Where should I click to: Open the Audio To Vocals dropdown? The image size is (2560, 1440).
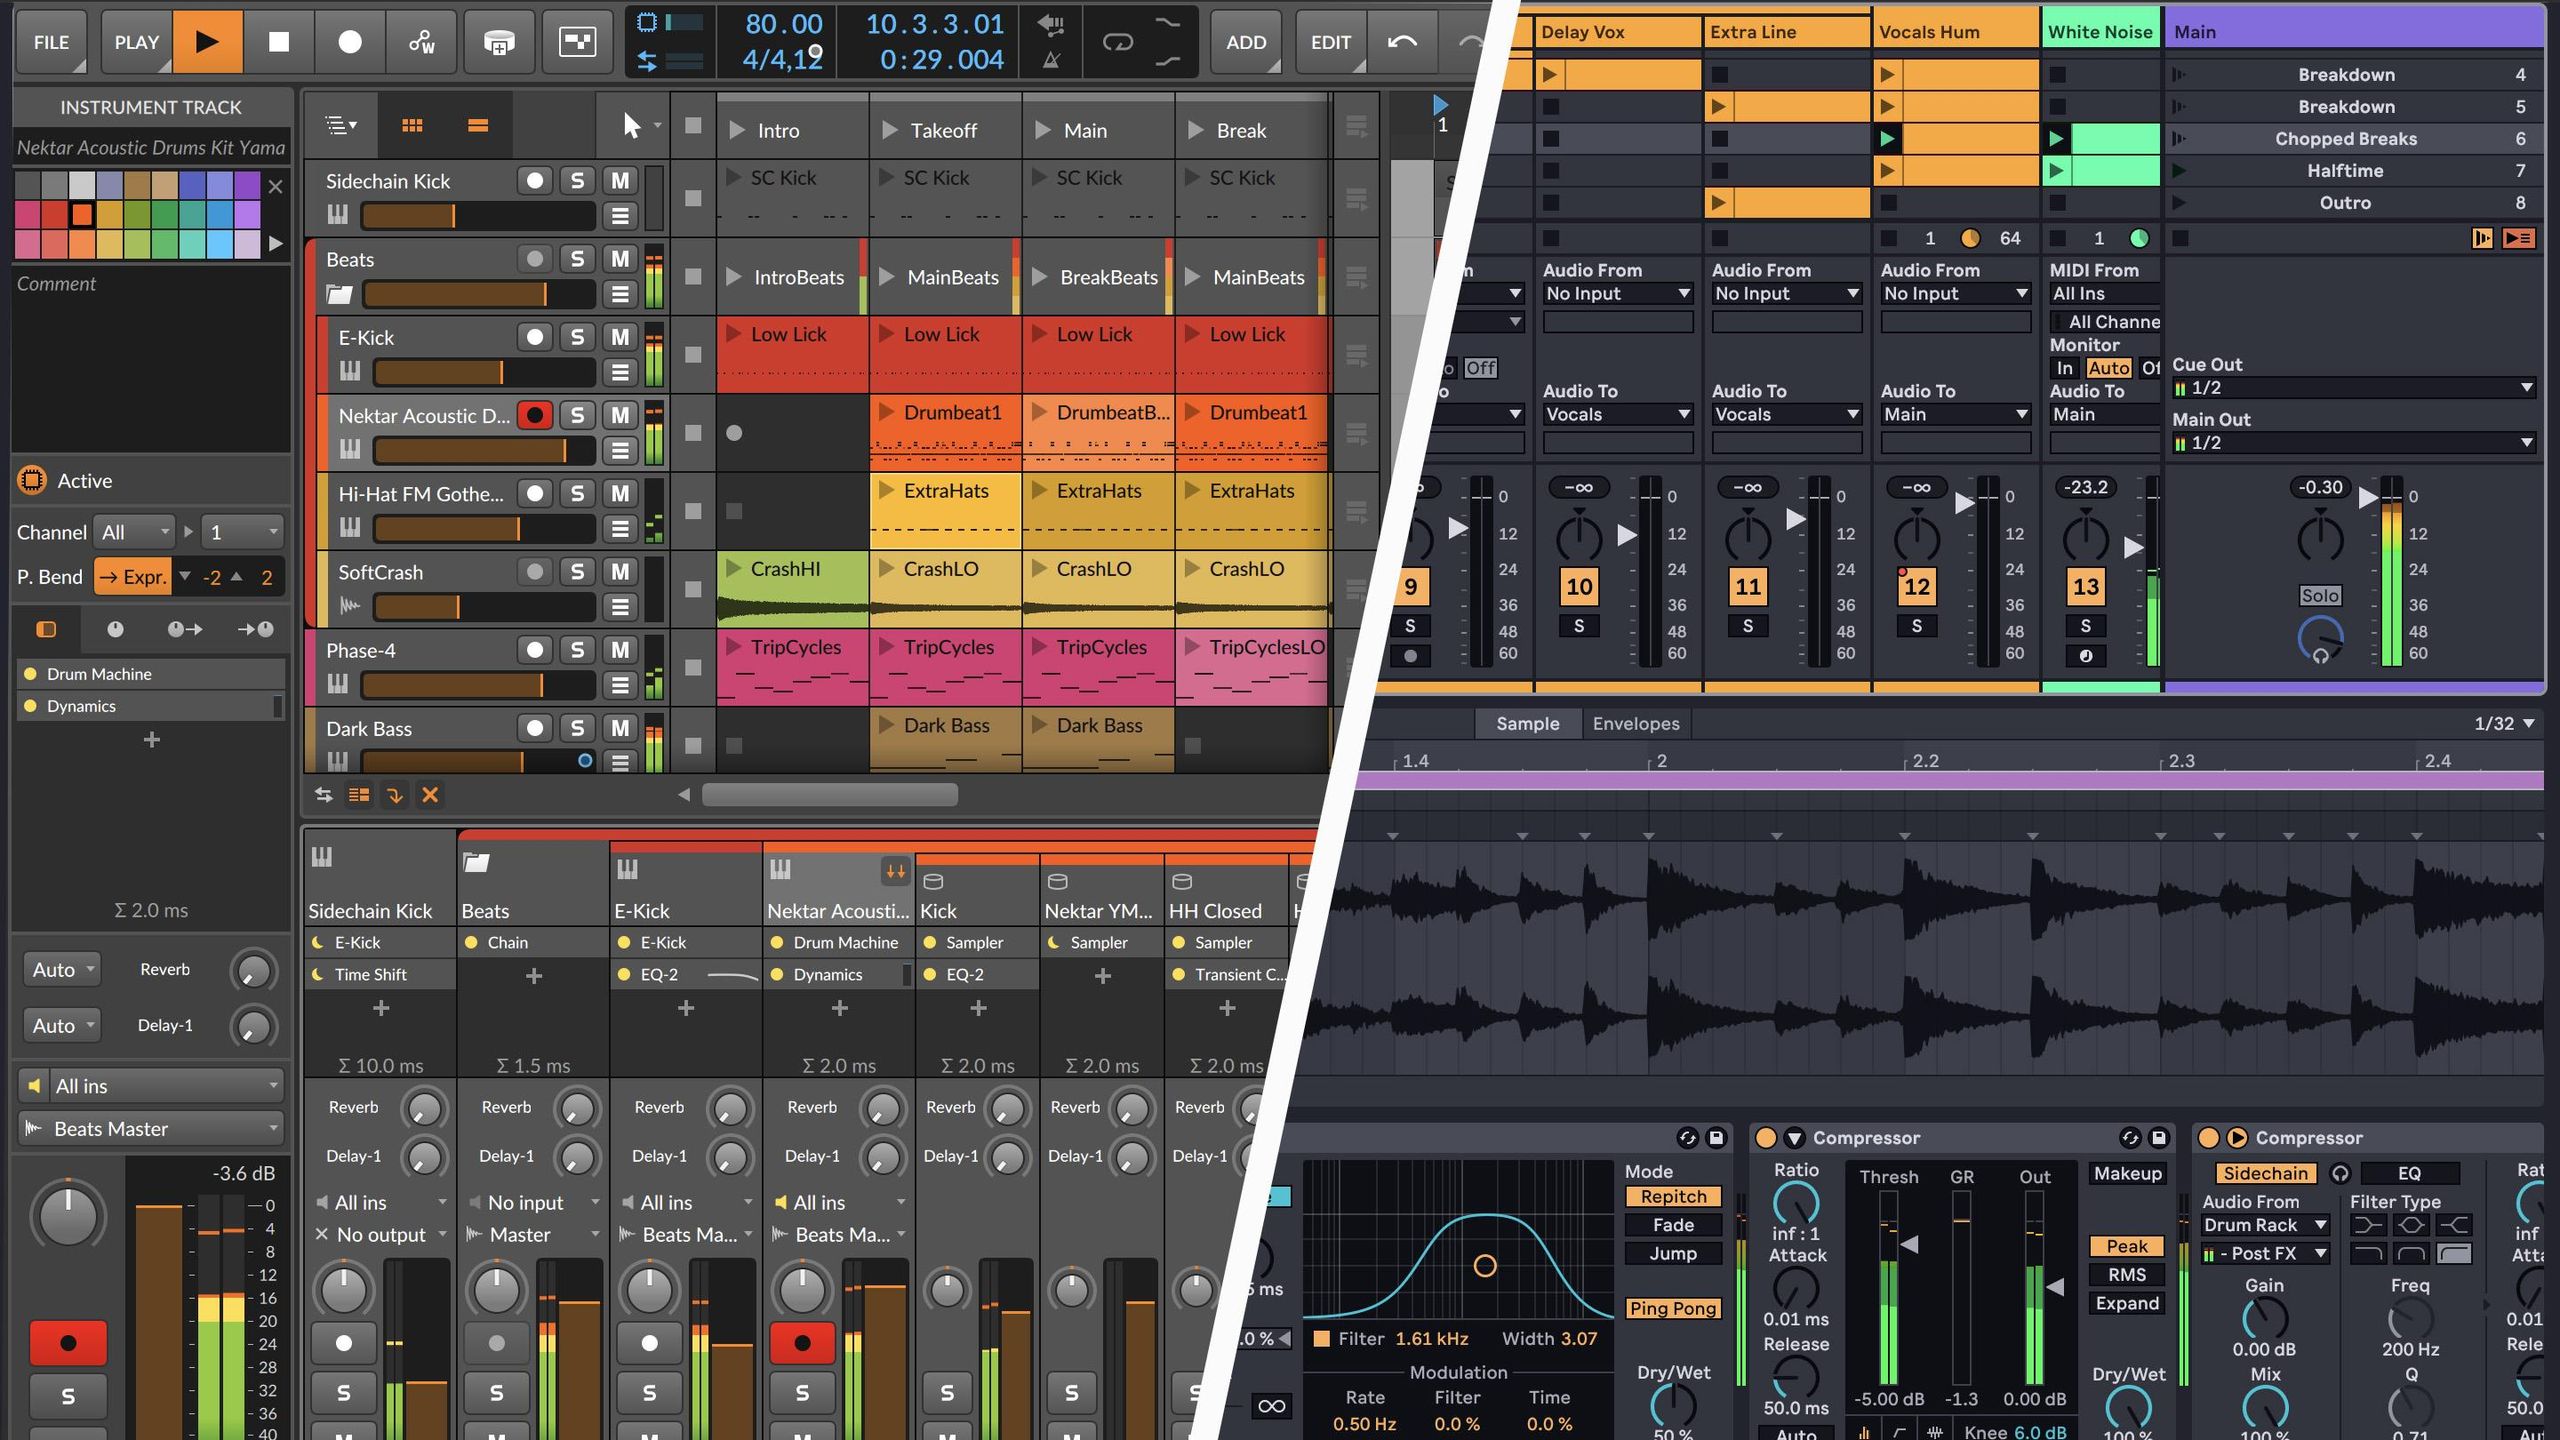tap(1617, 414)
